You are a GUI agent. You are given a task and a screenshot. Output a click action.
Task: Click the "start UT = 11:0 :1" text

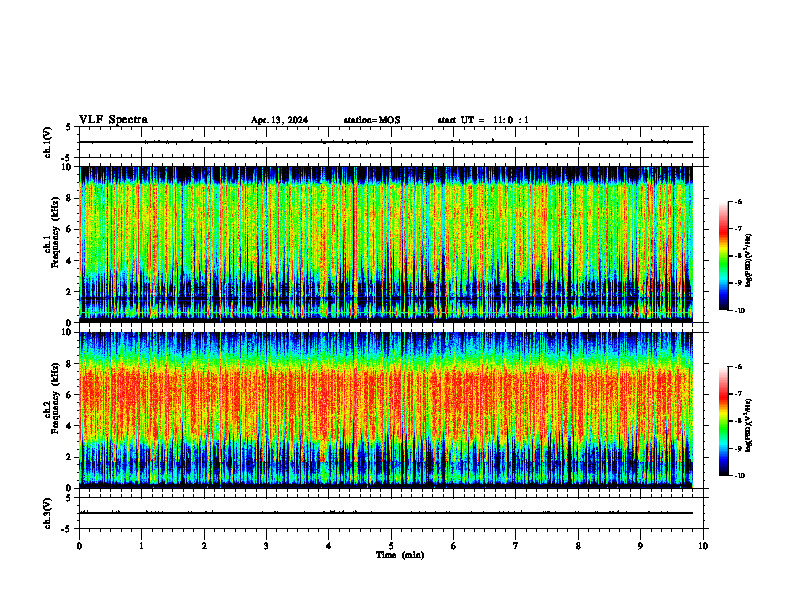click(x=483, y=120)
